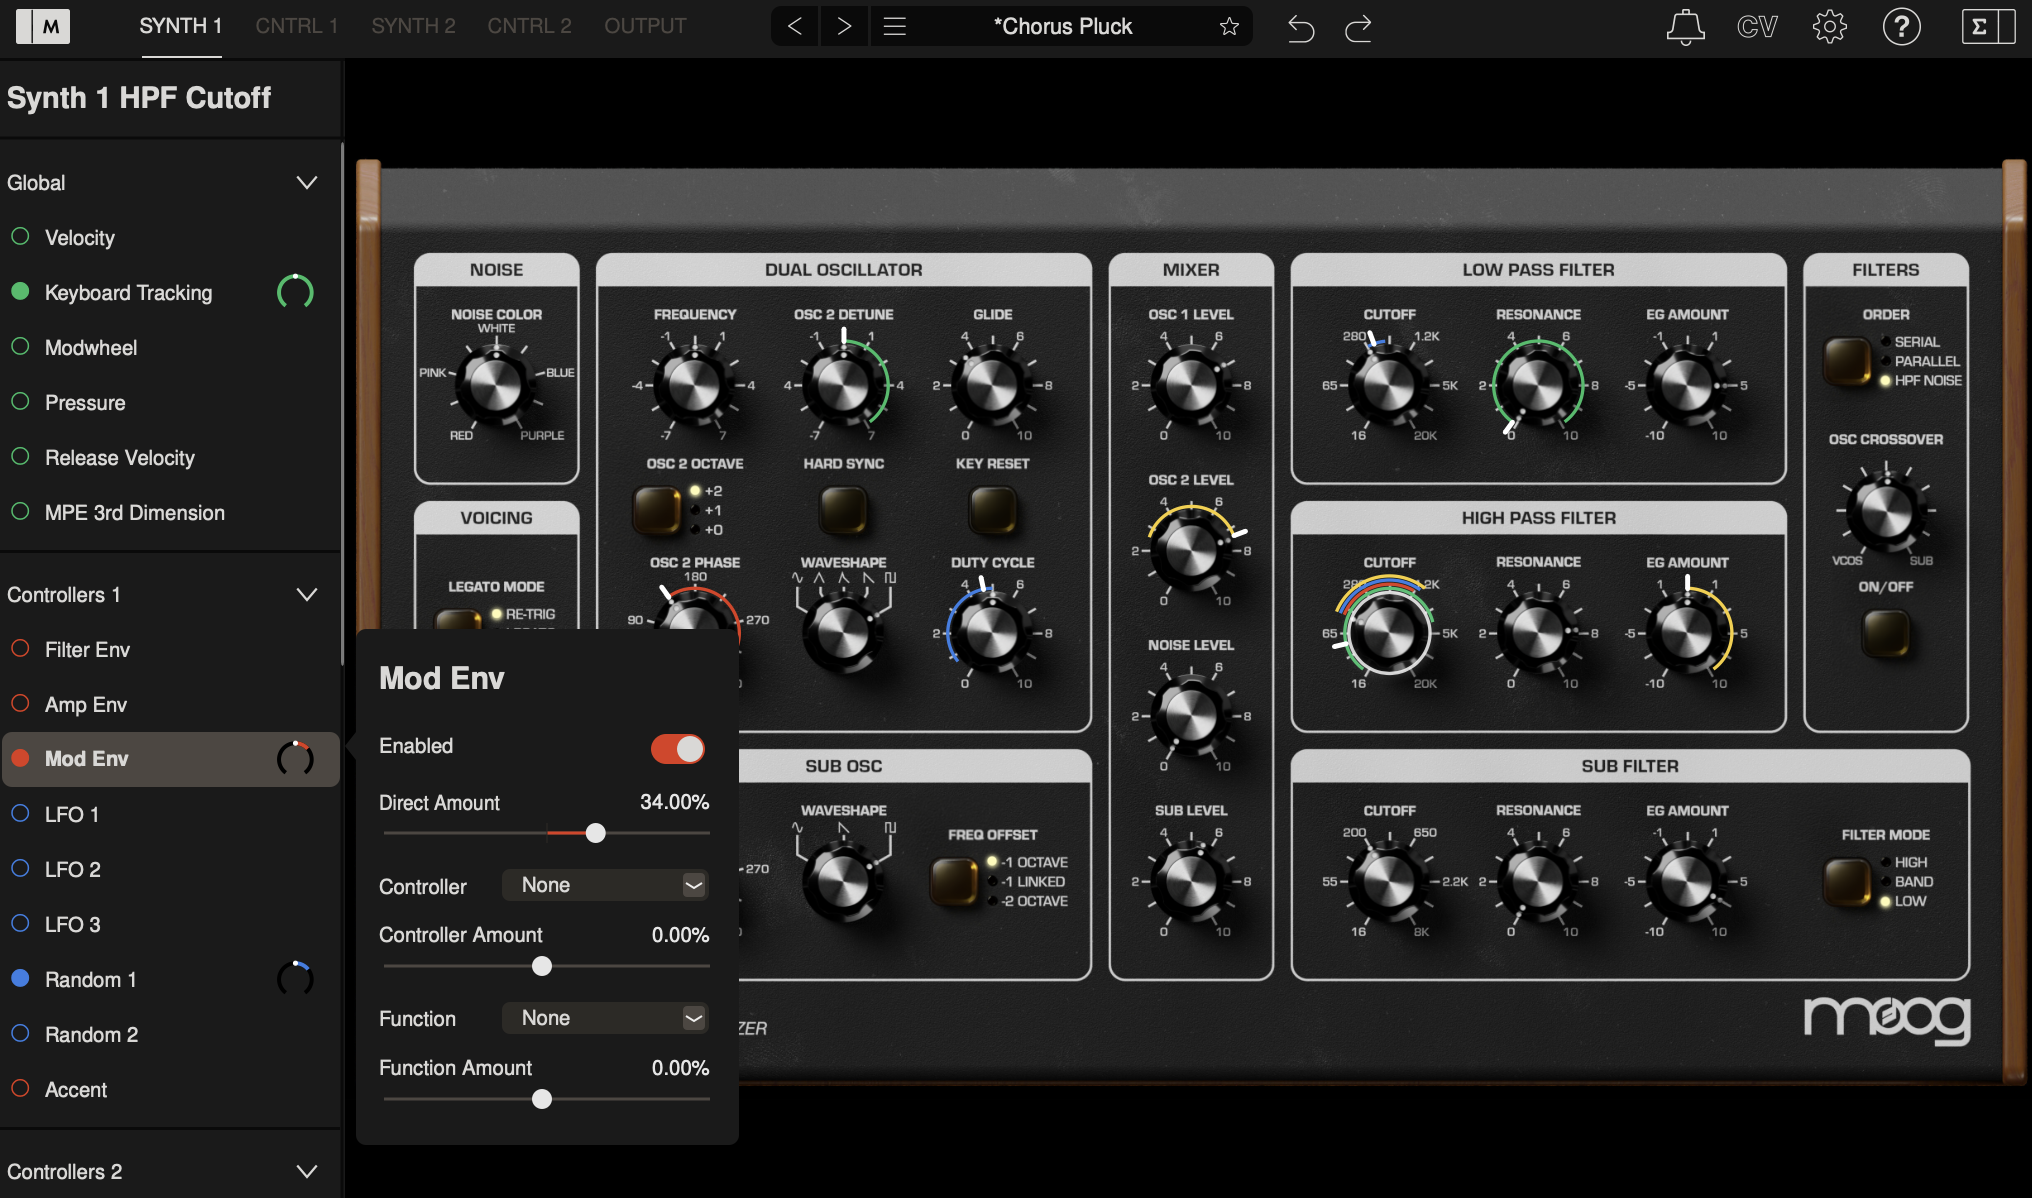Click the help question mark icon

point(1901,27)
